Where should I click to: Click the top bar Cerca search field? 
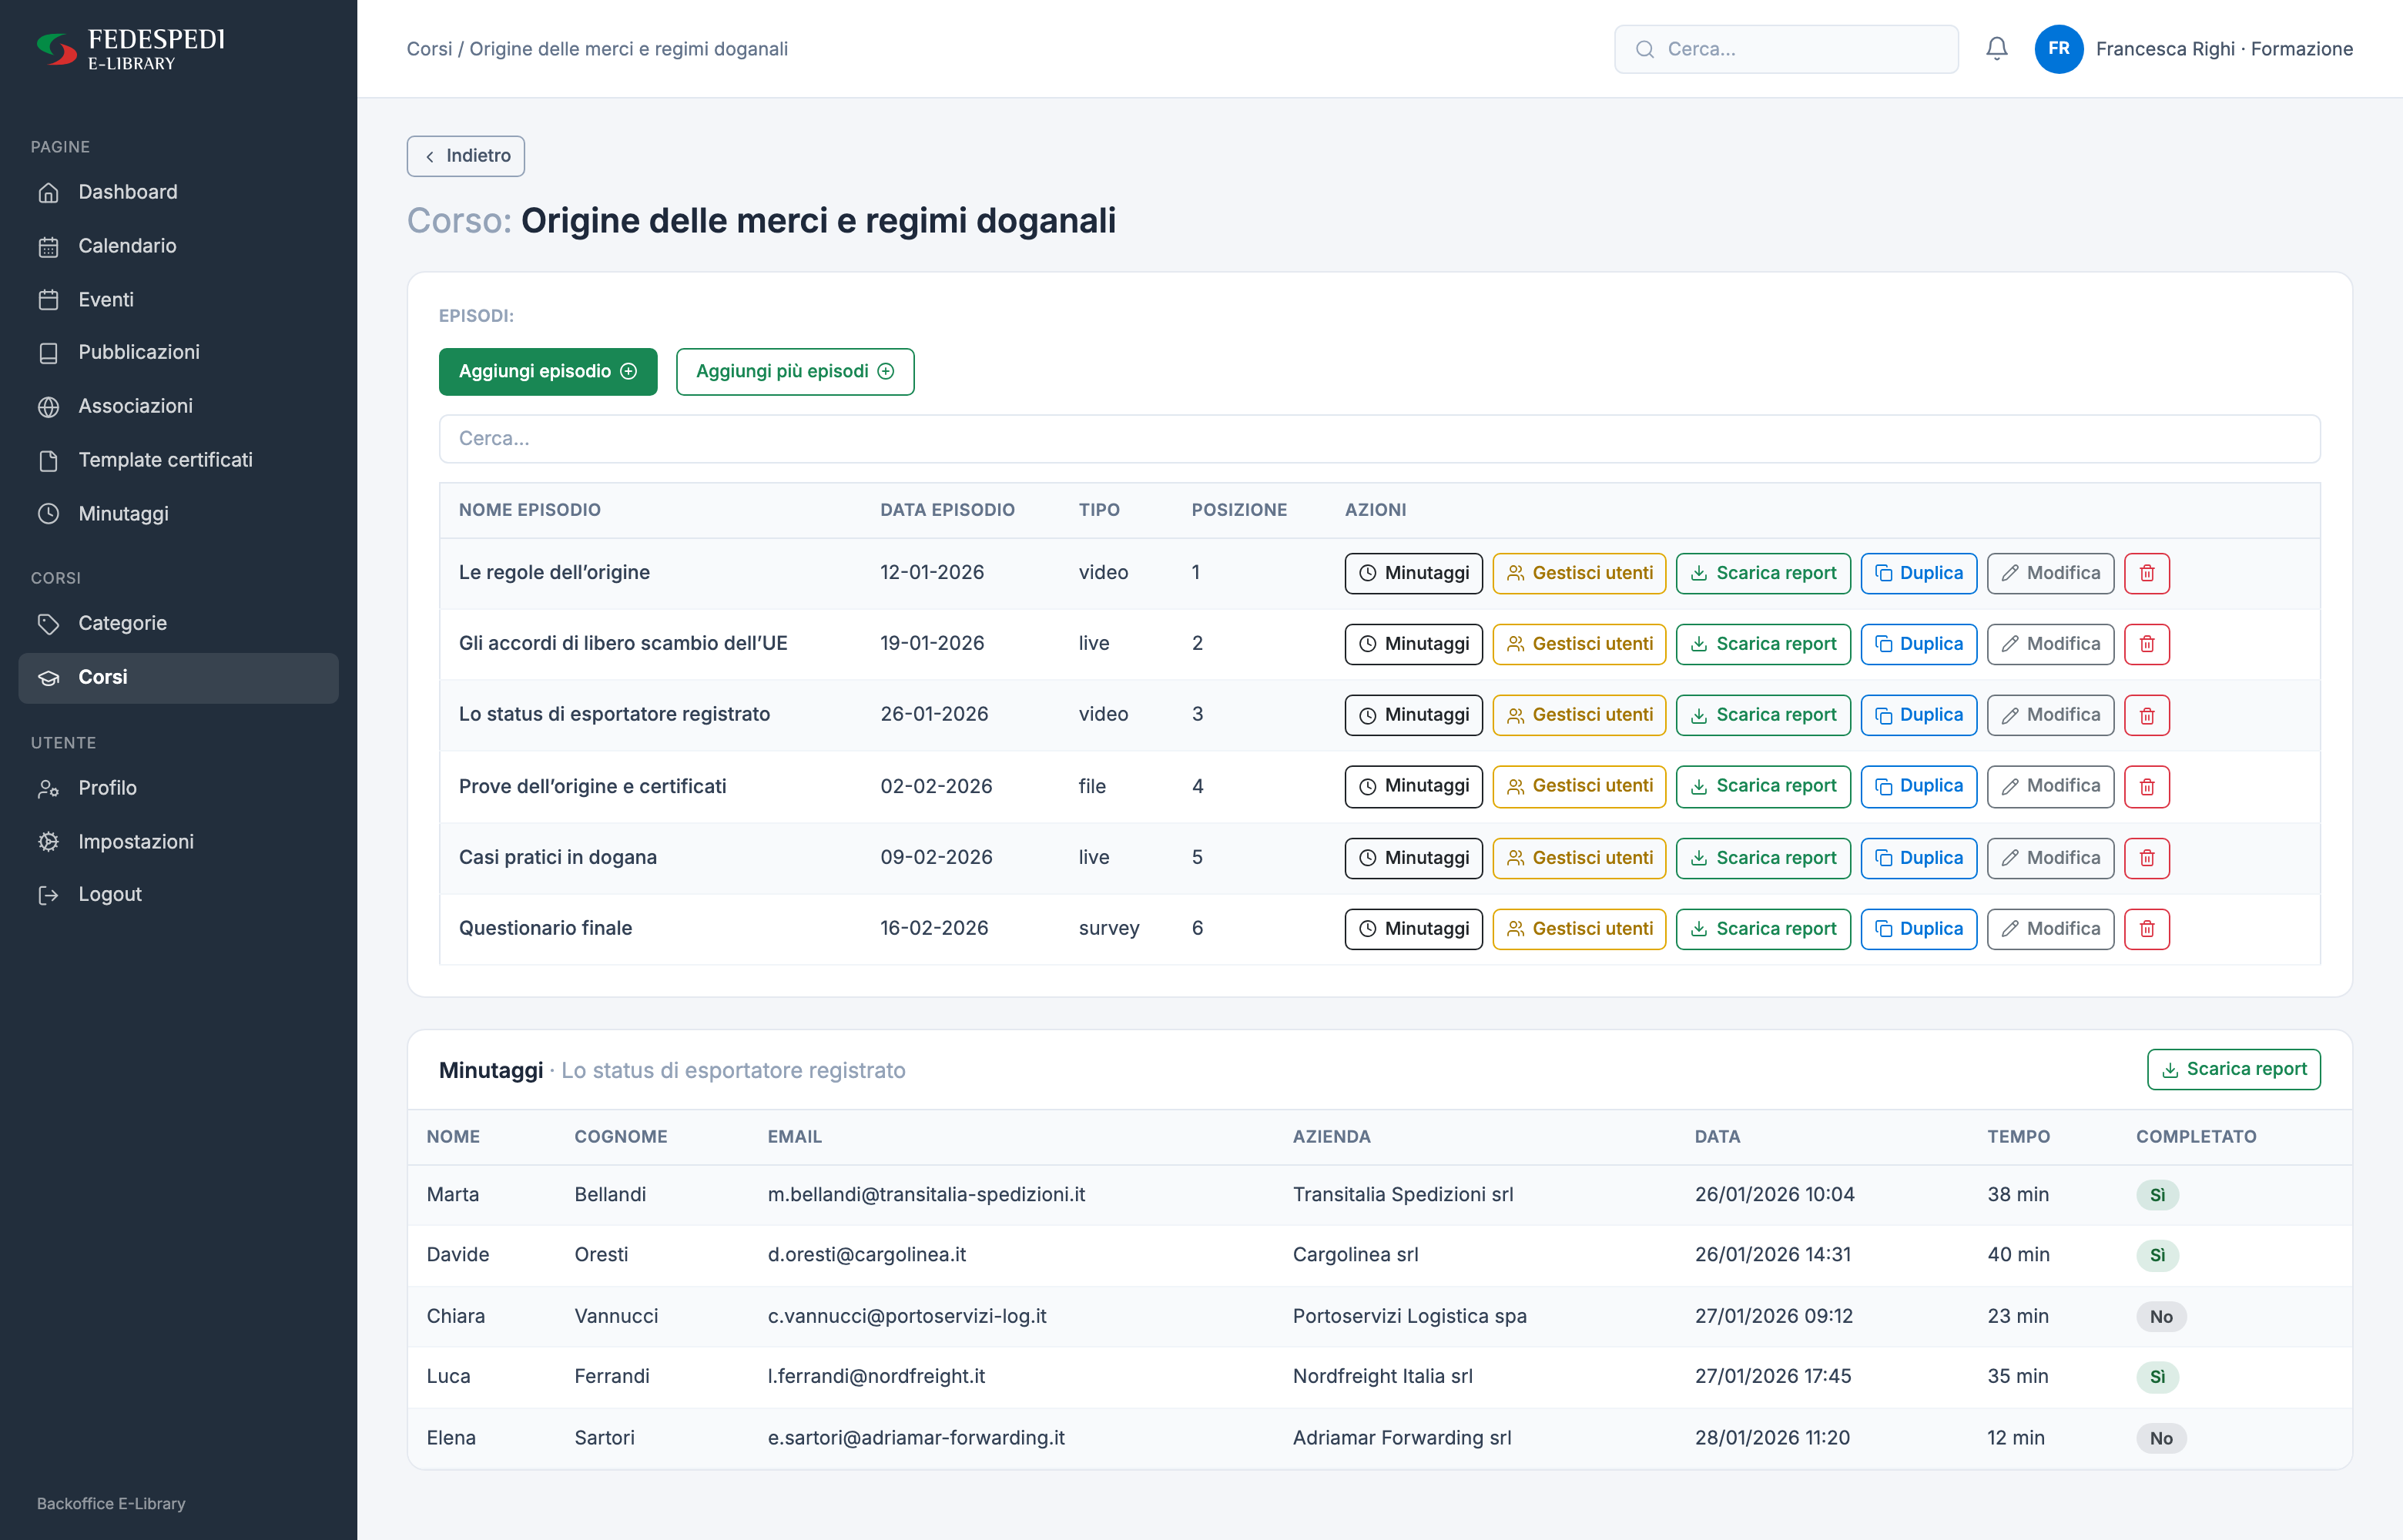click(x=1786, y=49)
